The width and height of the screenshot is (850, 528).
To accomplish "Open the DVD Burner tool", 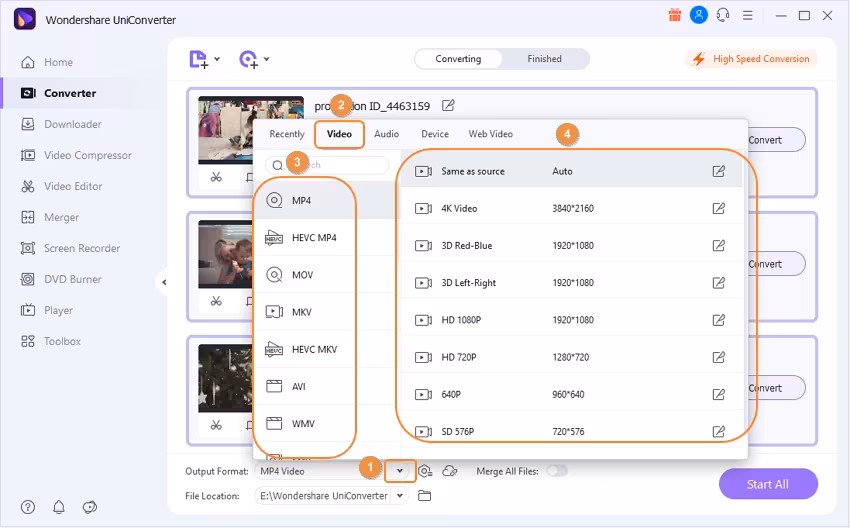I will pos(61,279).
